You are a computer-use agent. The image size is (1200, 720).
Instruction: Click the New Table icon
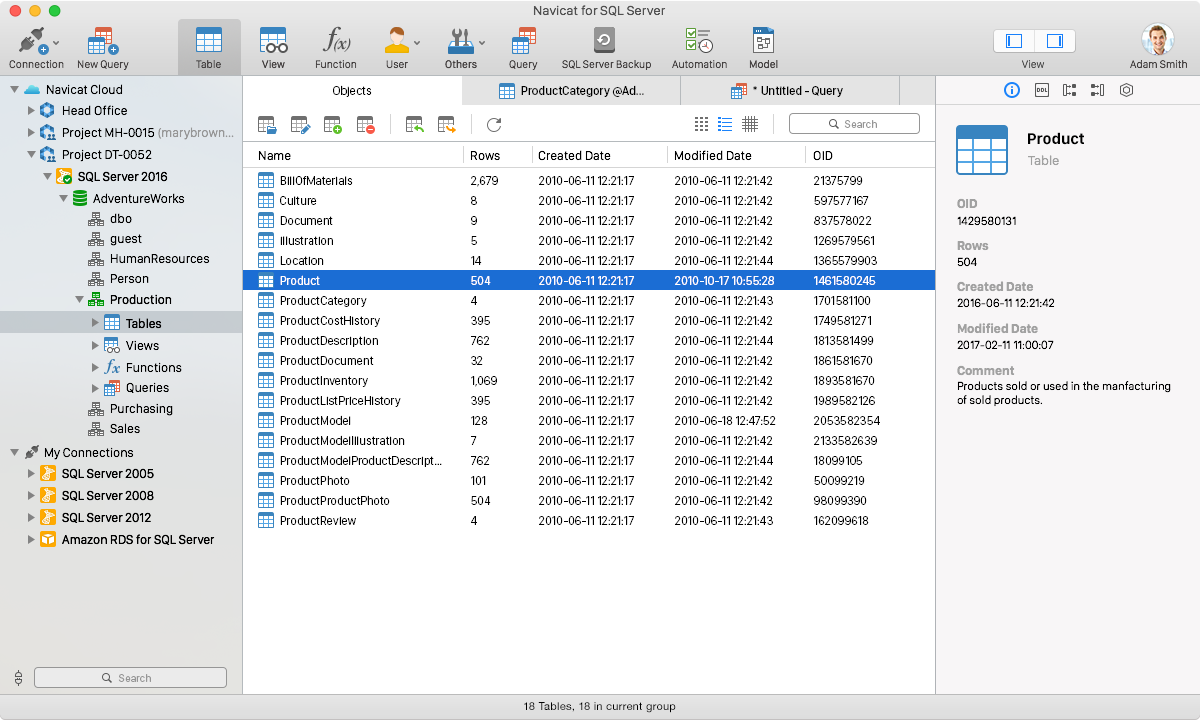tap(333, 125)
